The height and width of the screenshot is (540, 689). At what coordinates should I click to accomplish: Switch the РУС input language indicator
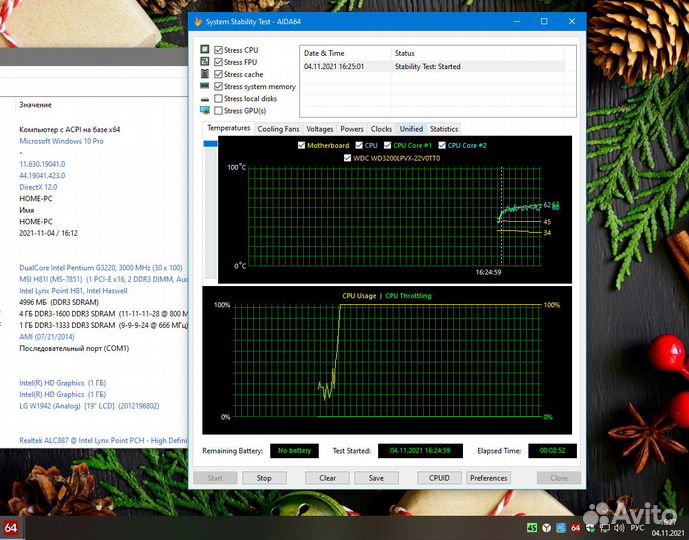pyautogui.click(x=637, y=528)
